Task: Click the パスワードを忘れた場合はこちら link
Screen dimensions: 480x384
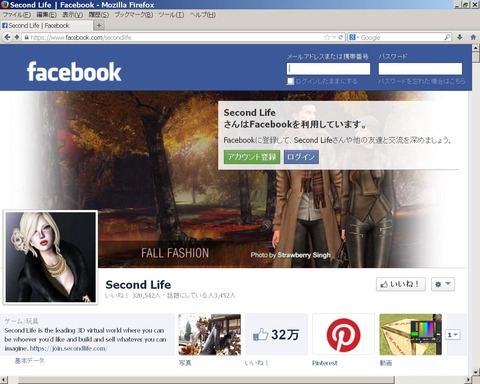Action: coord(421,81)
